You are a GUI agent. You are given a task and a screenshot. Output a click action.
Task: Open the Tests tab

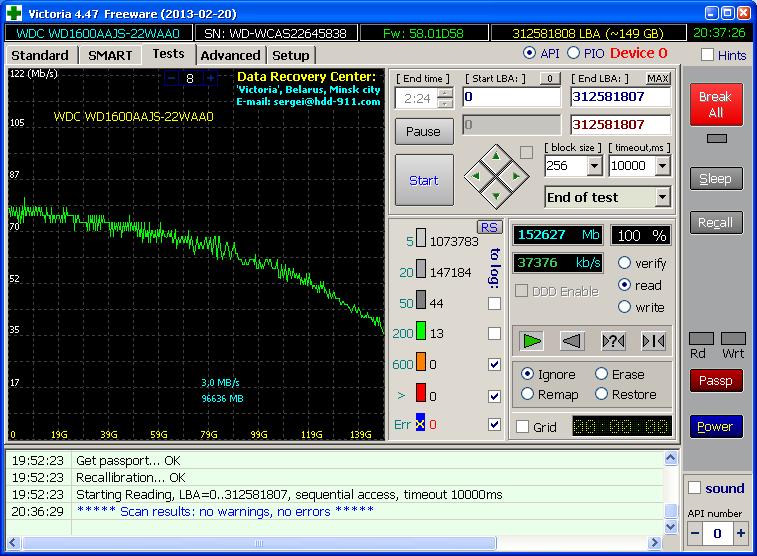point(168,54)
